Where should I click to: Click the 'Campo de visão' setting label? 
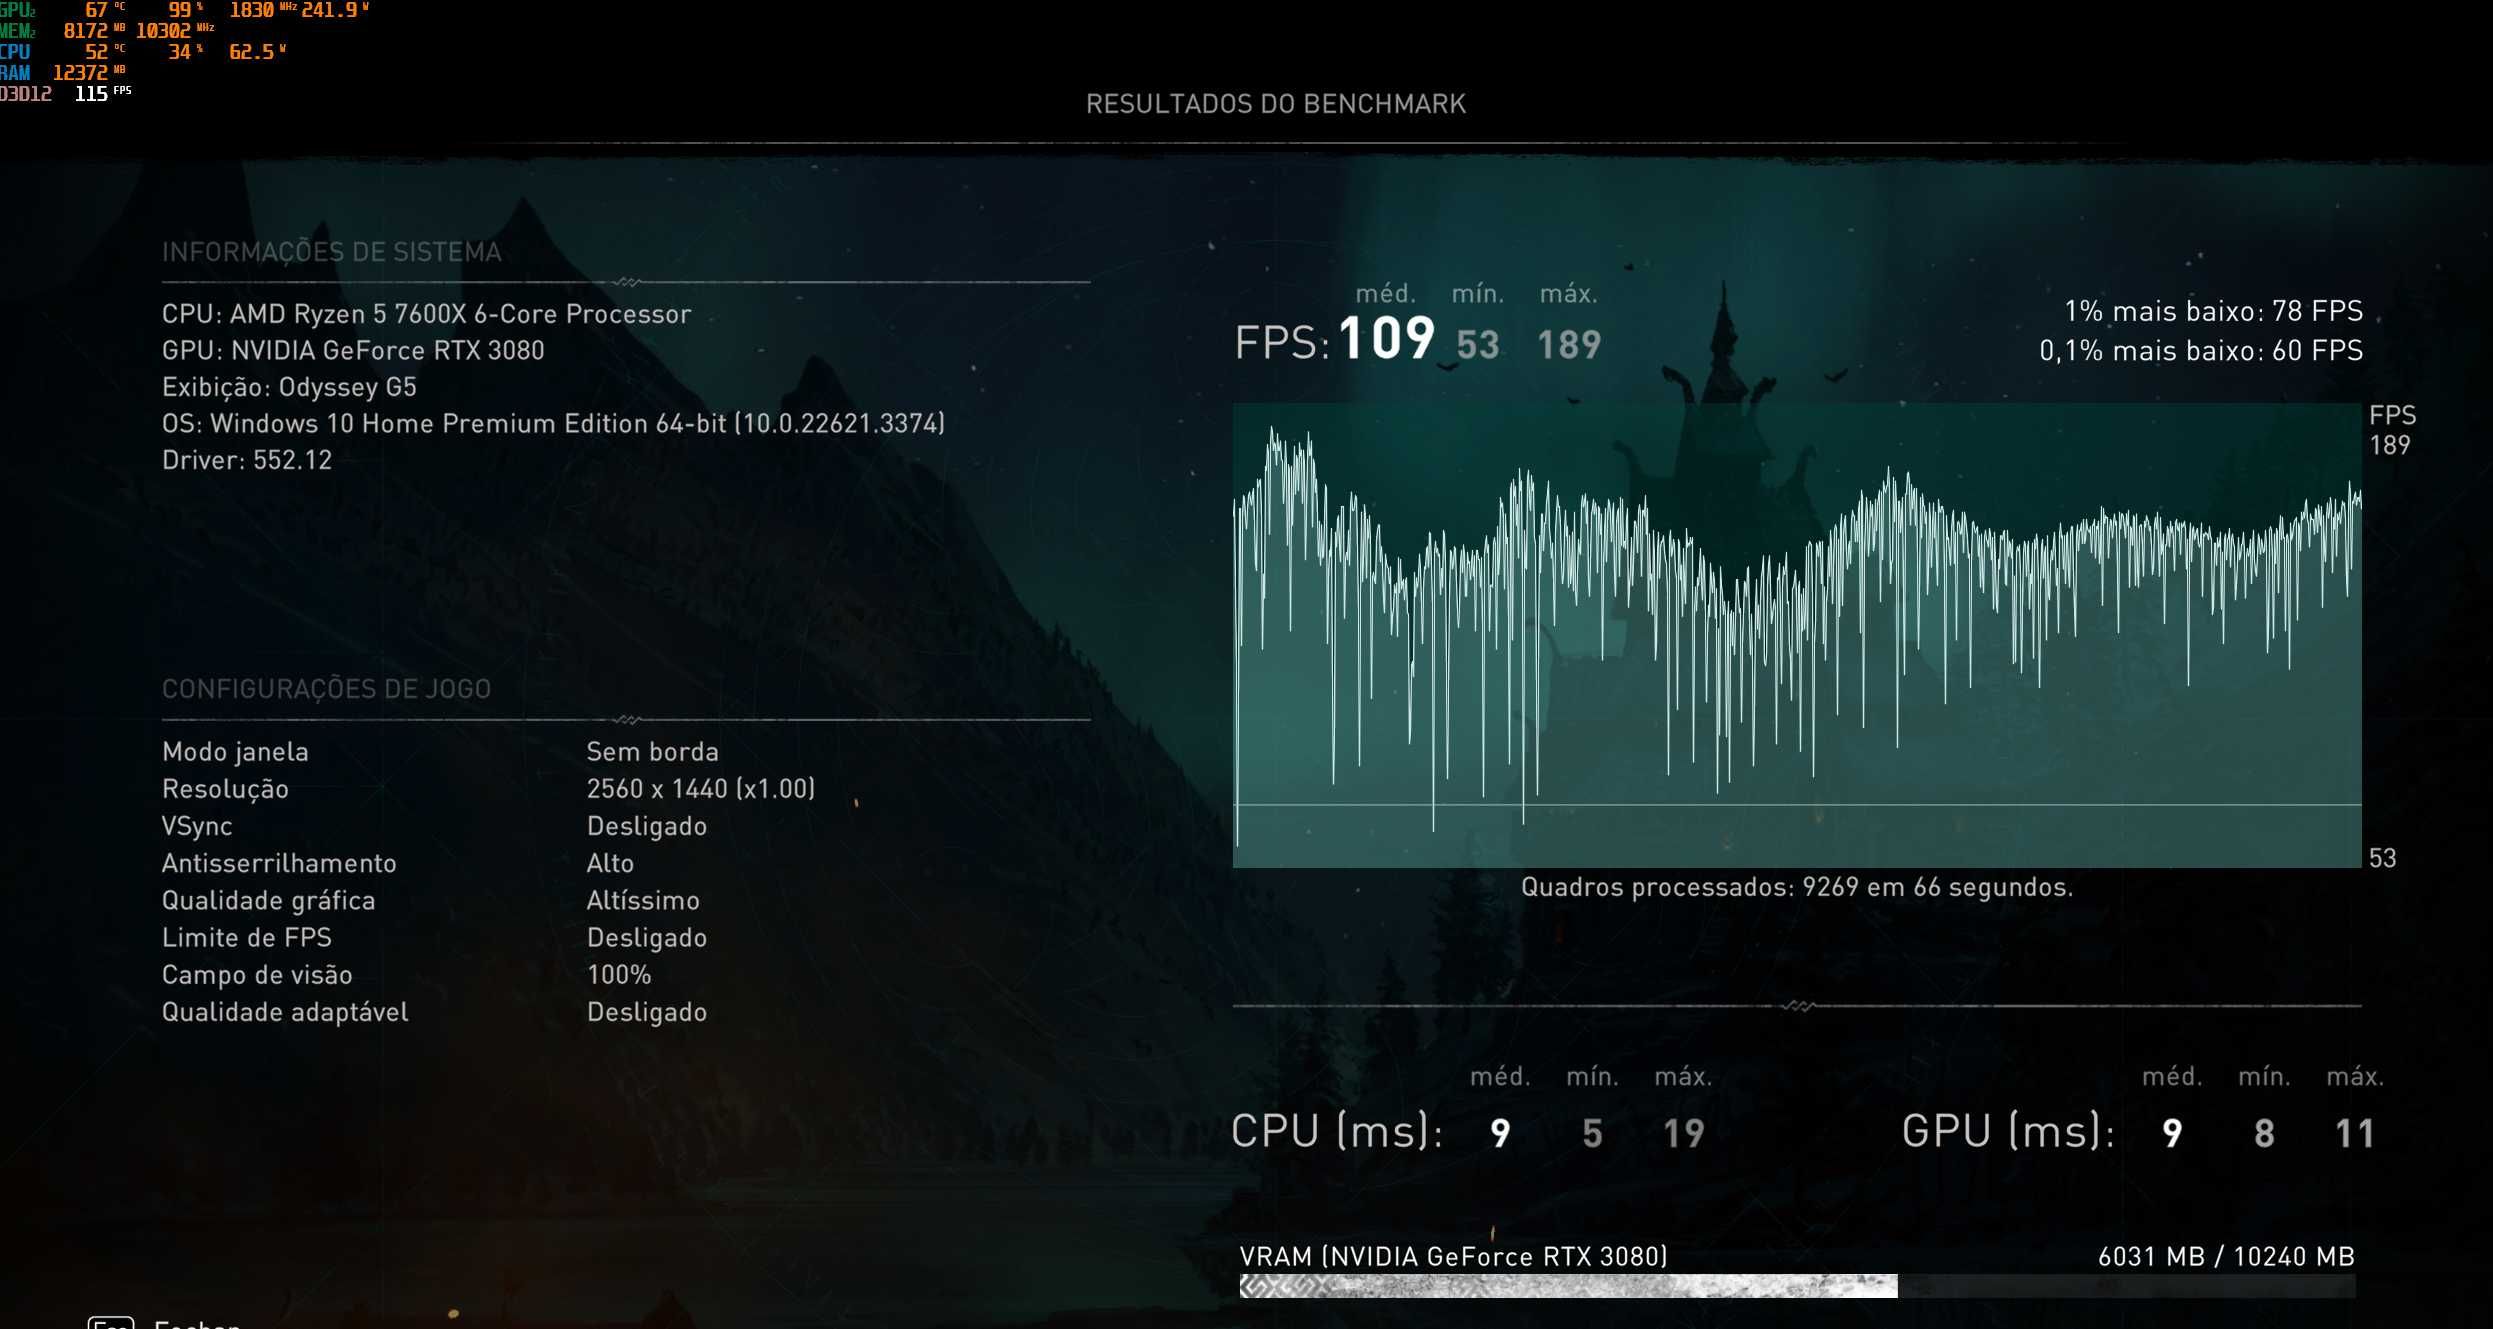pos(257,975)
